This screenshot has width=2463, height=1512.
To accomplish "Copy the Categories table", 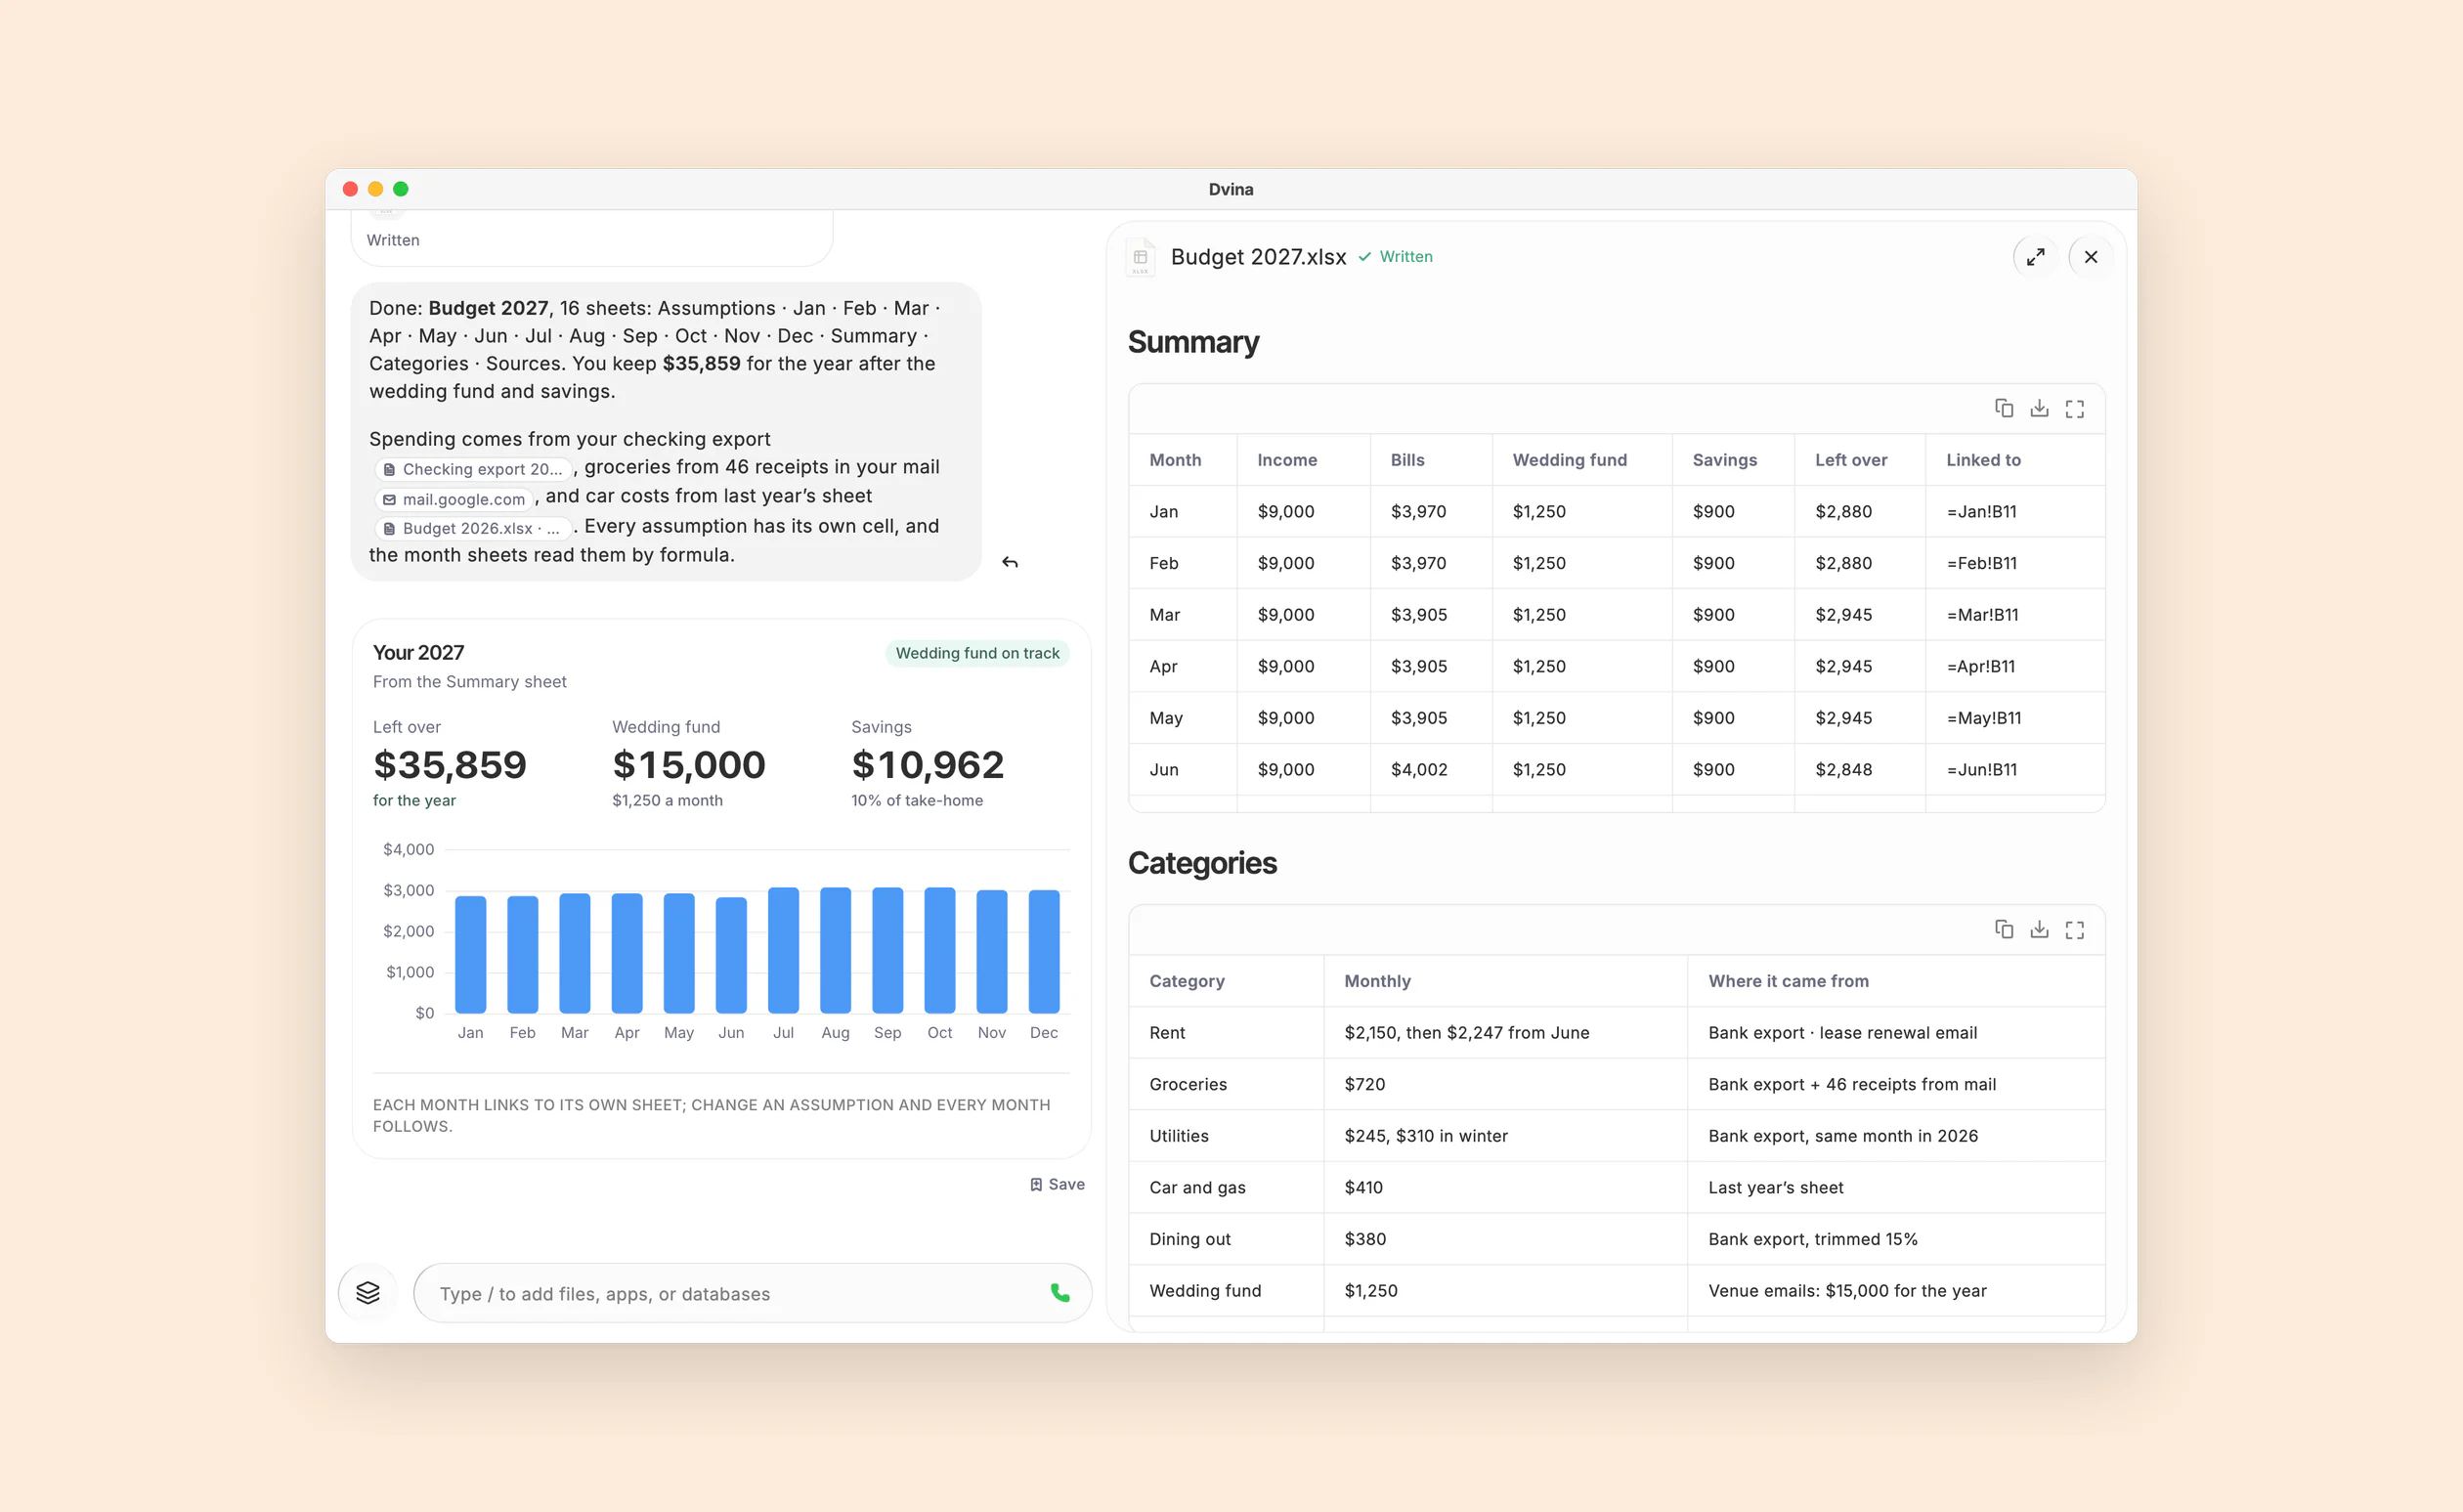I will click(2004, 929).
